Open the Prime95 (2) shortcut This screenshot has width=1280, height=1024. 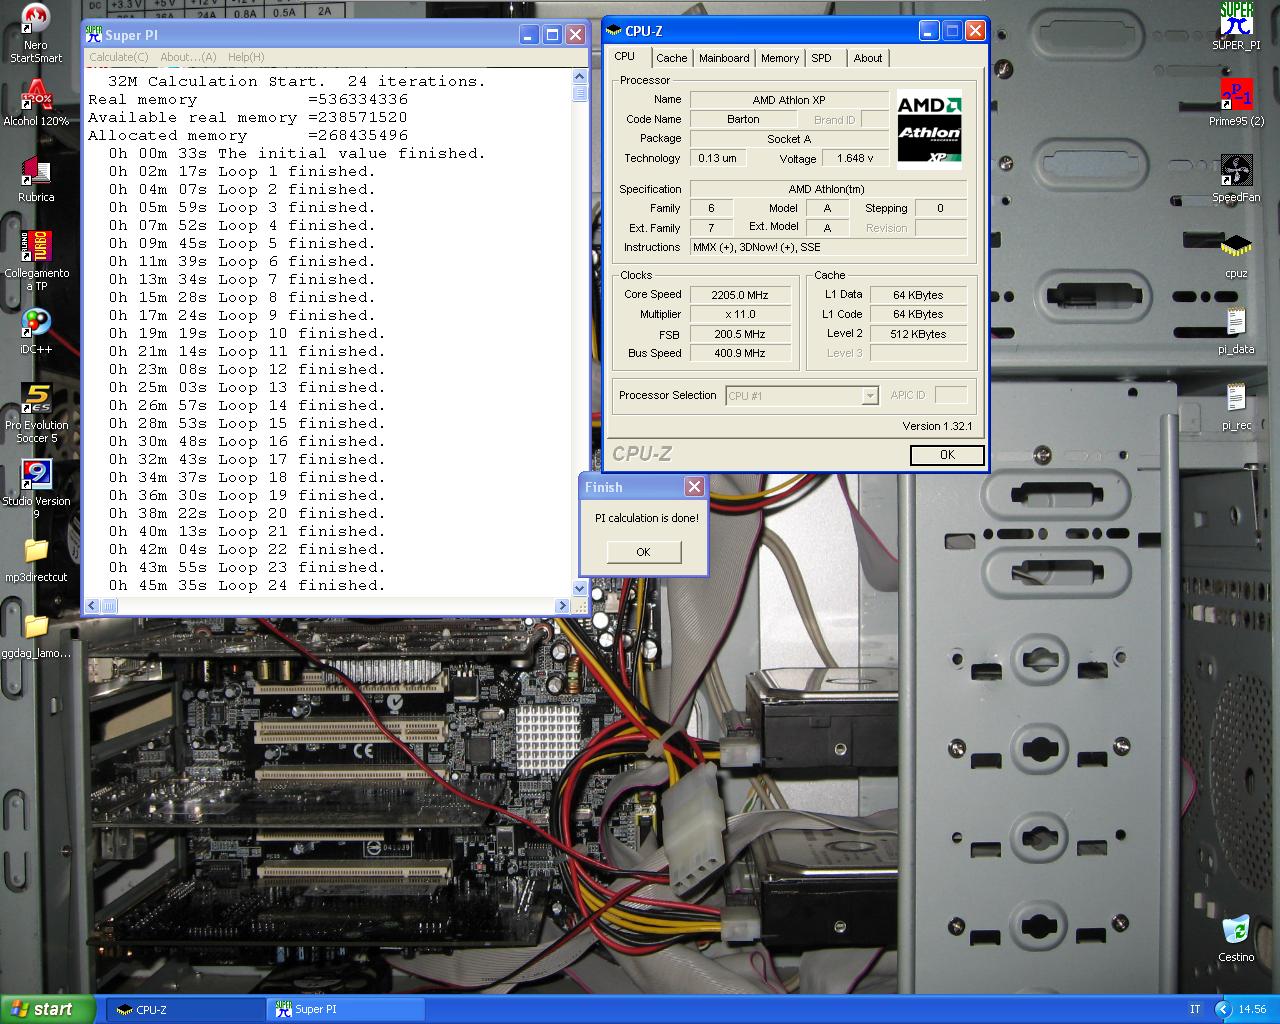(x=1236, y=103)
